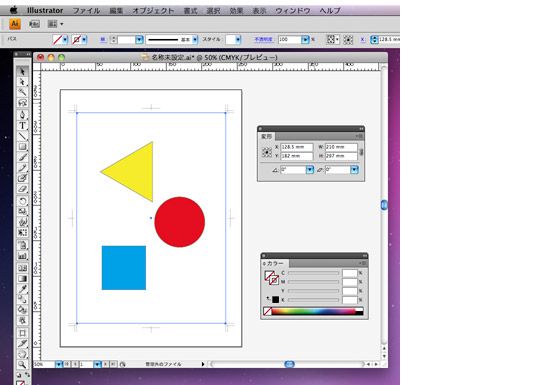Click the X coordinate link in control bar
The height and width of the screenshot is (385, 550).
coord(362,40)
